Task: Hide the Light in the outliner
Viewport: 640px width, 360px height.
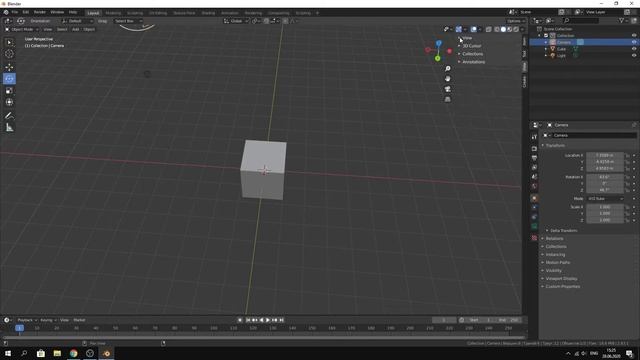Action: tap(634, 55)
